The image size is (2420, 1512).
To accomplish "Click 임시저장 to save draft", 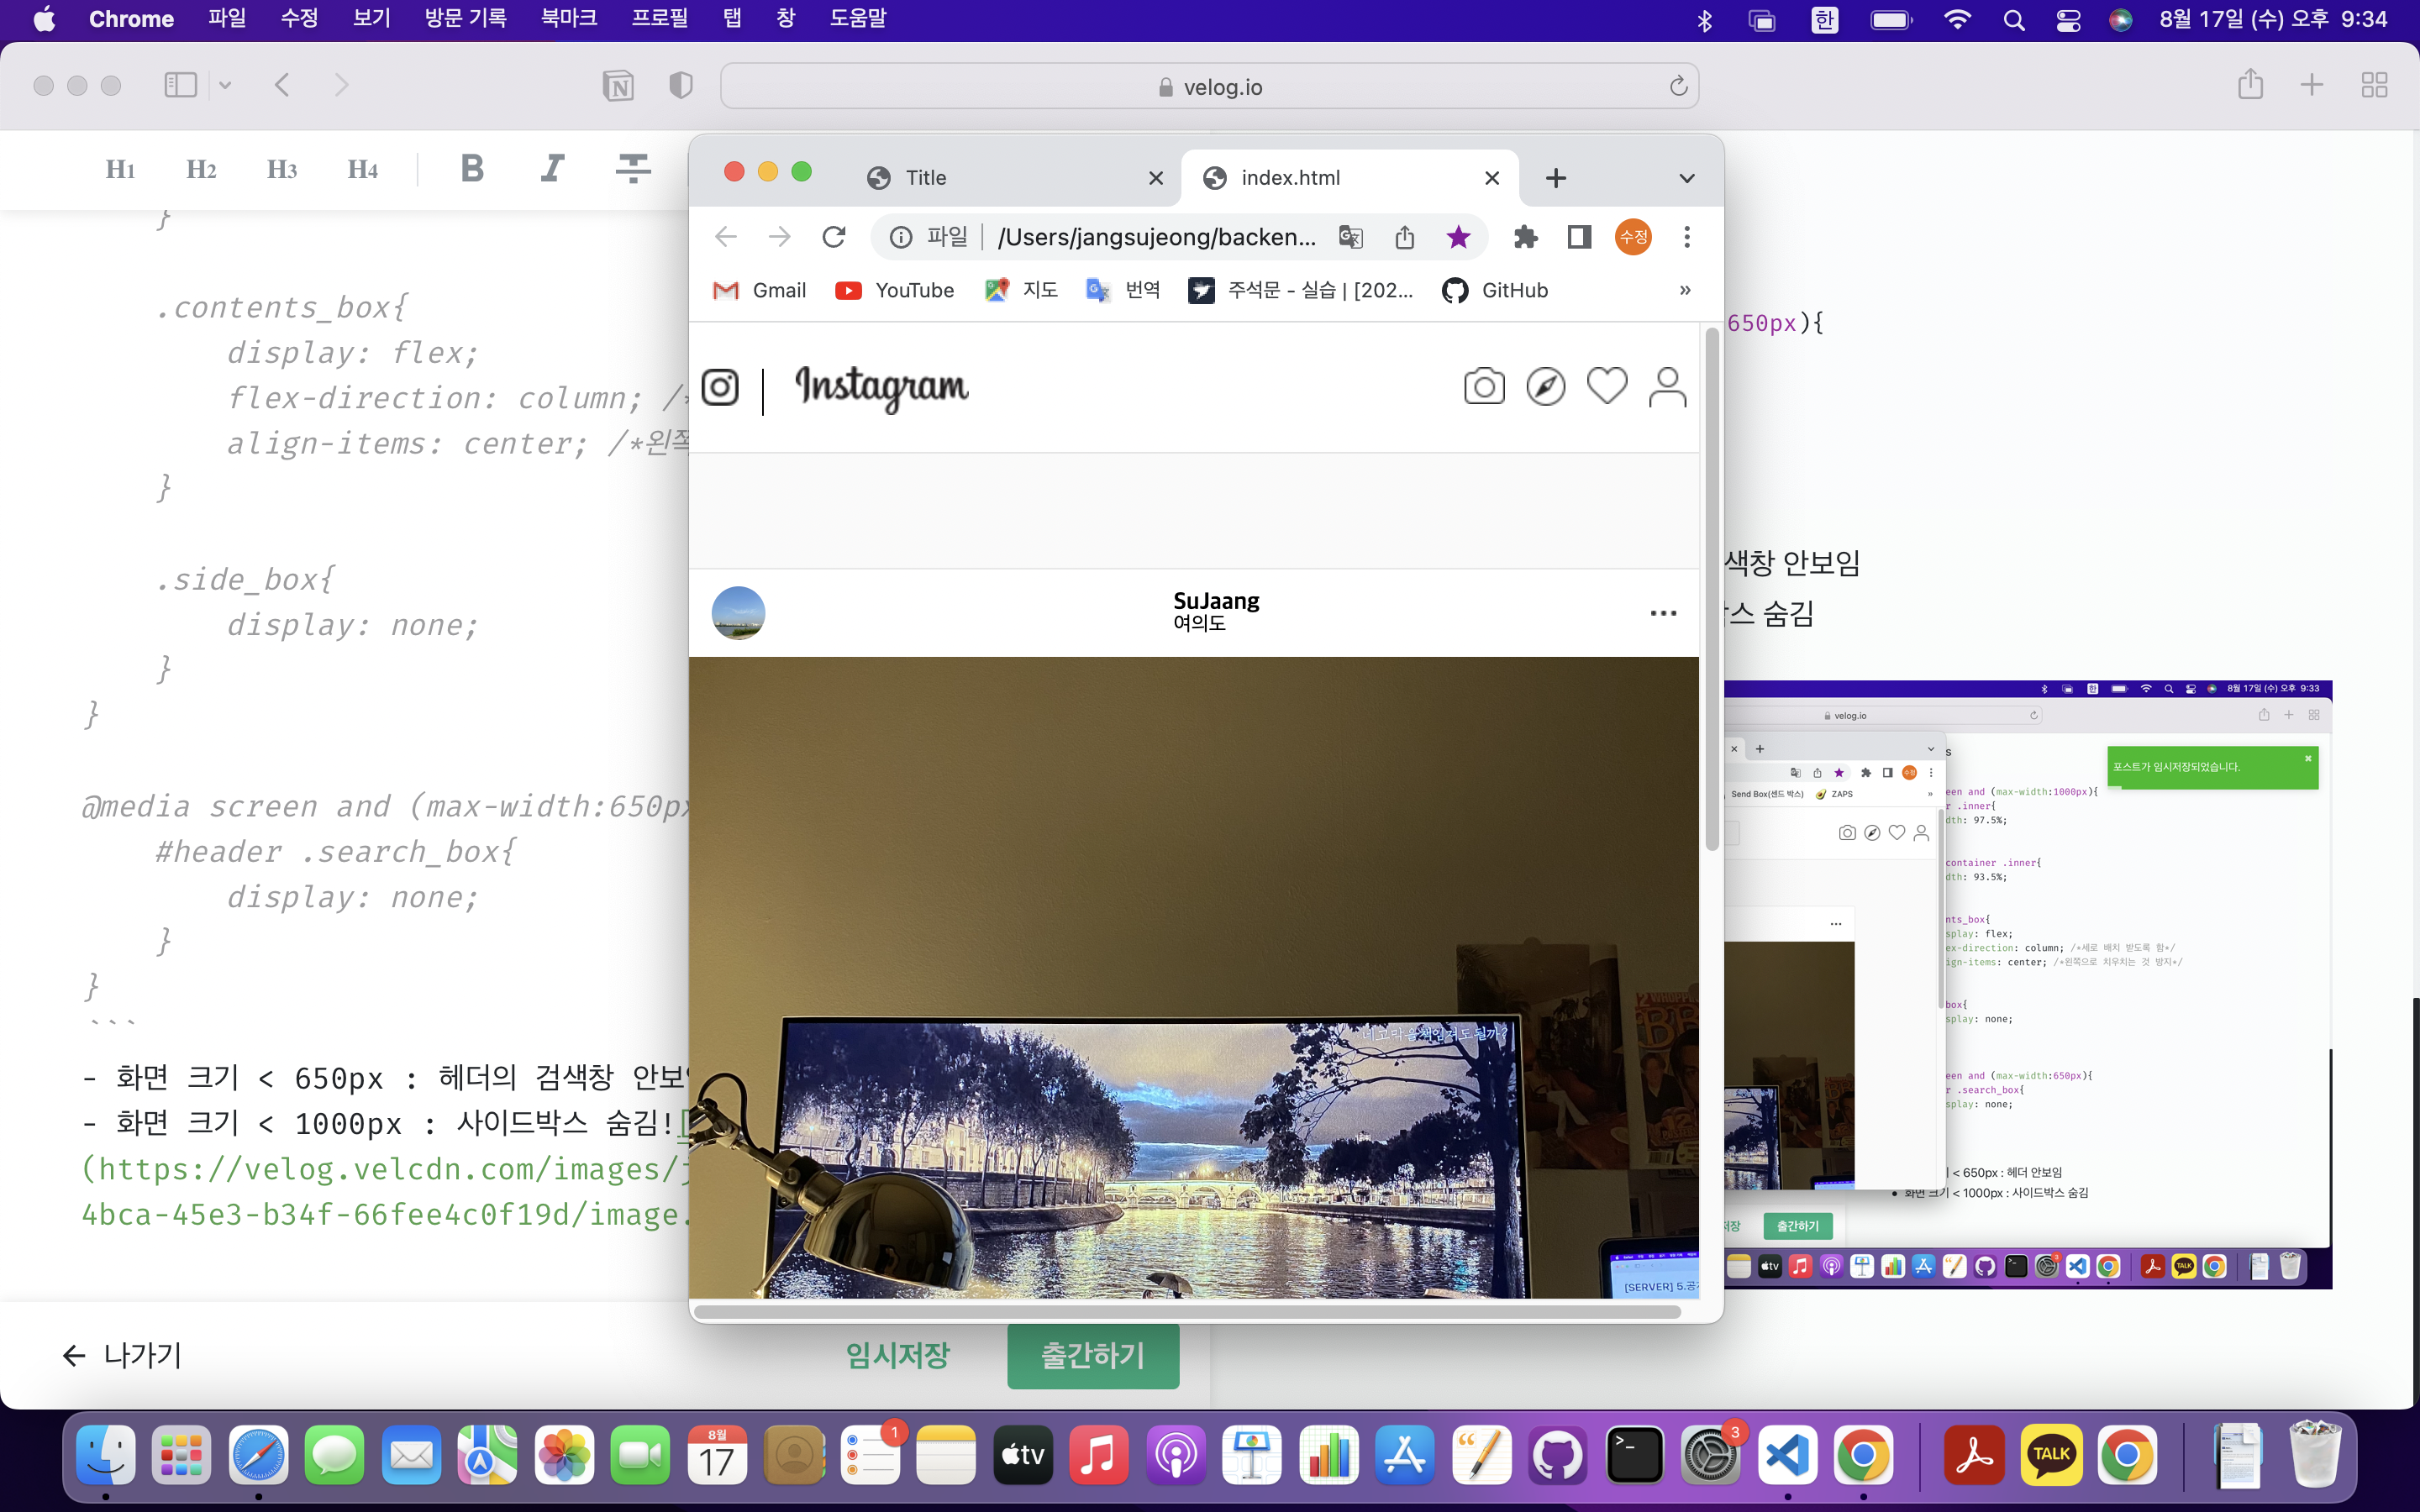I will [x=897, y=1355].
